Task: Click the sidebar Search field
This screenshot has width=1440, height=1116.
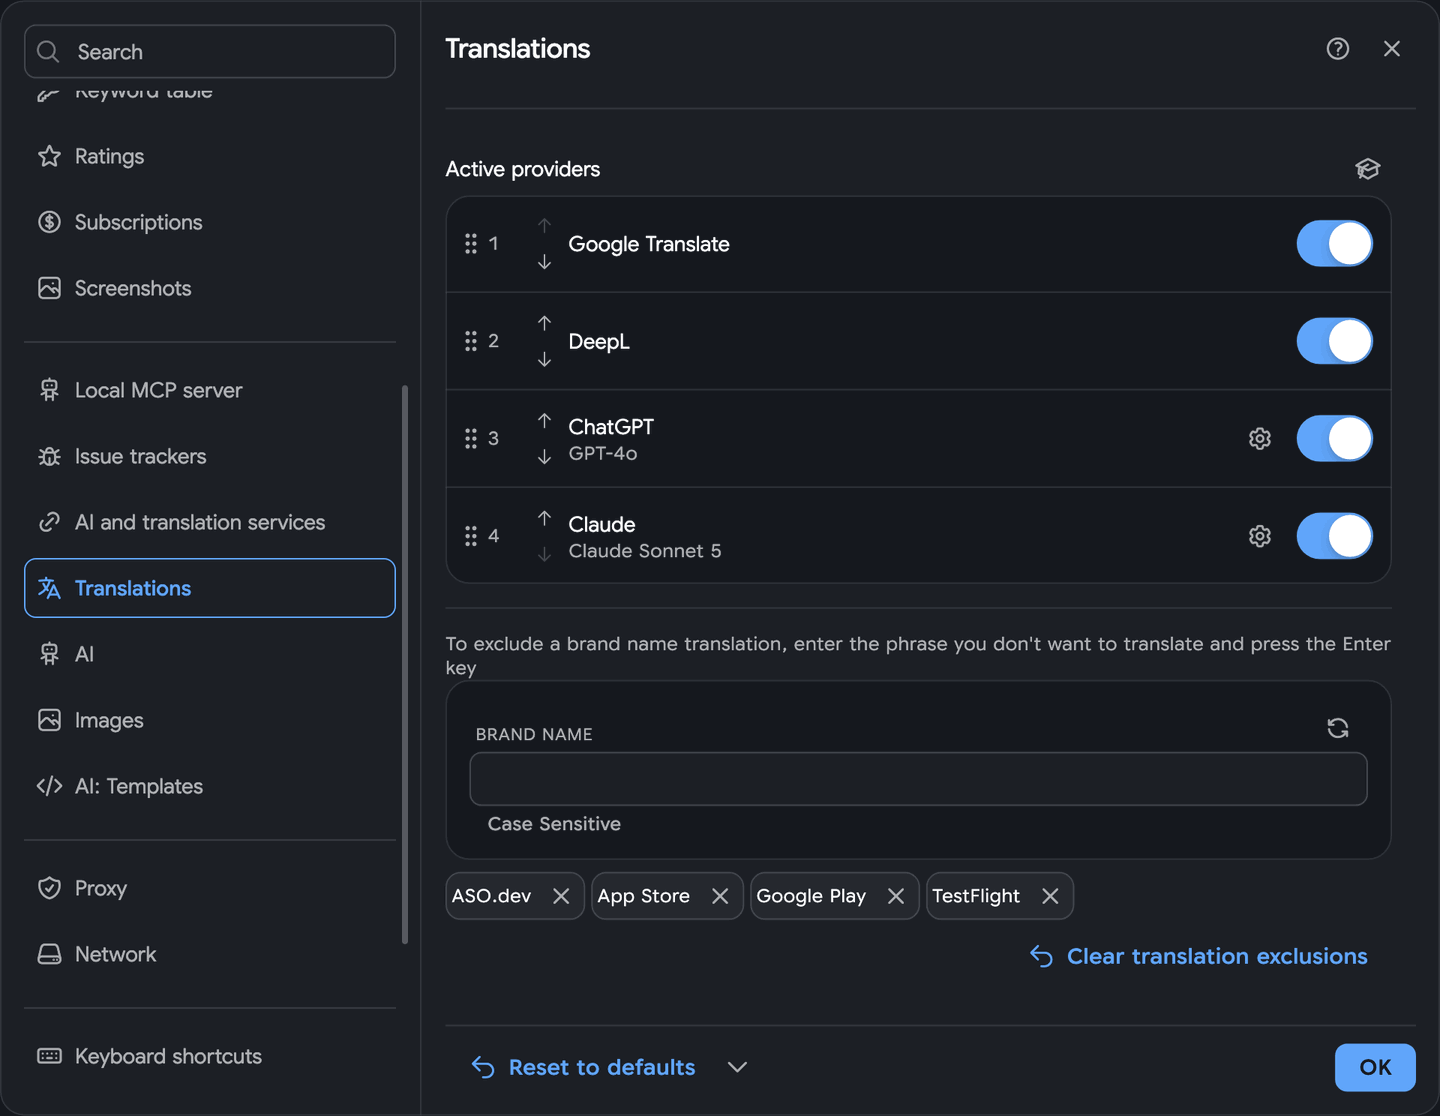Action: click(210, 51)
